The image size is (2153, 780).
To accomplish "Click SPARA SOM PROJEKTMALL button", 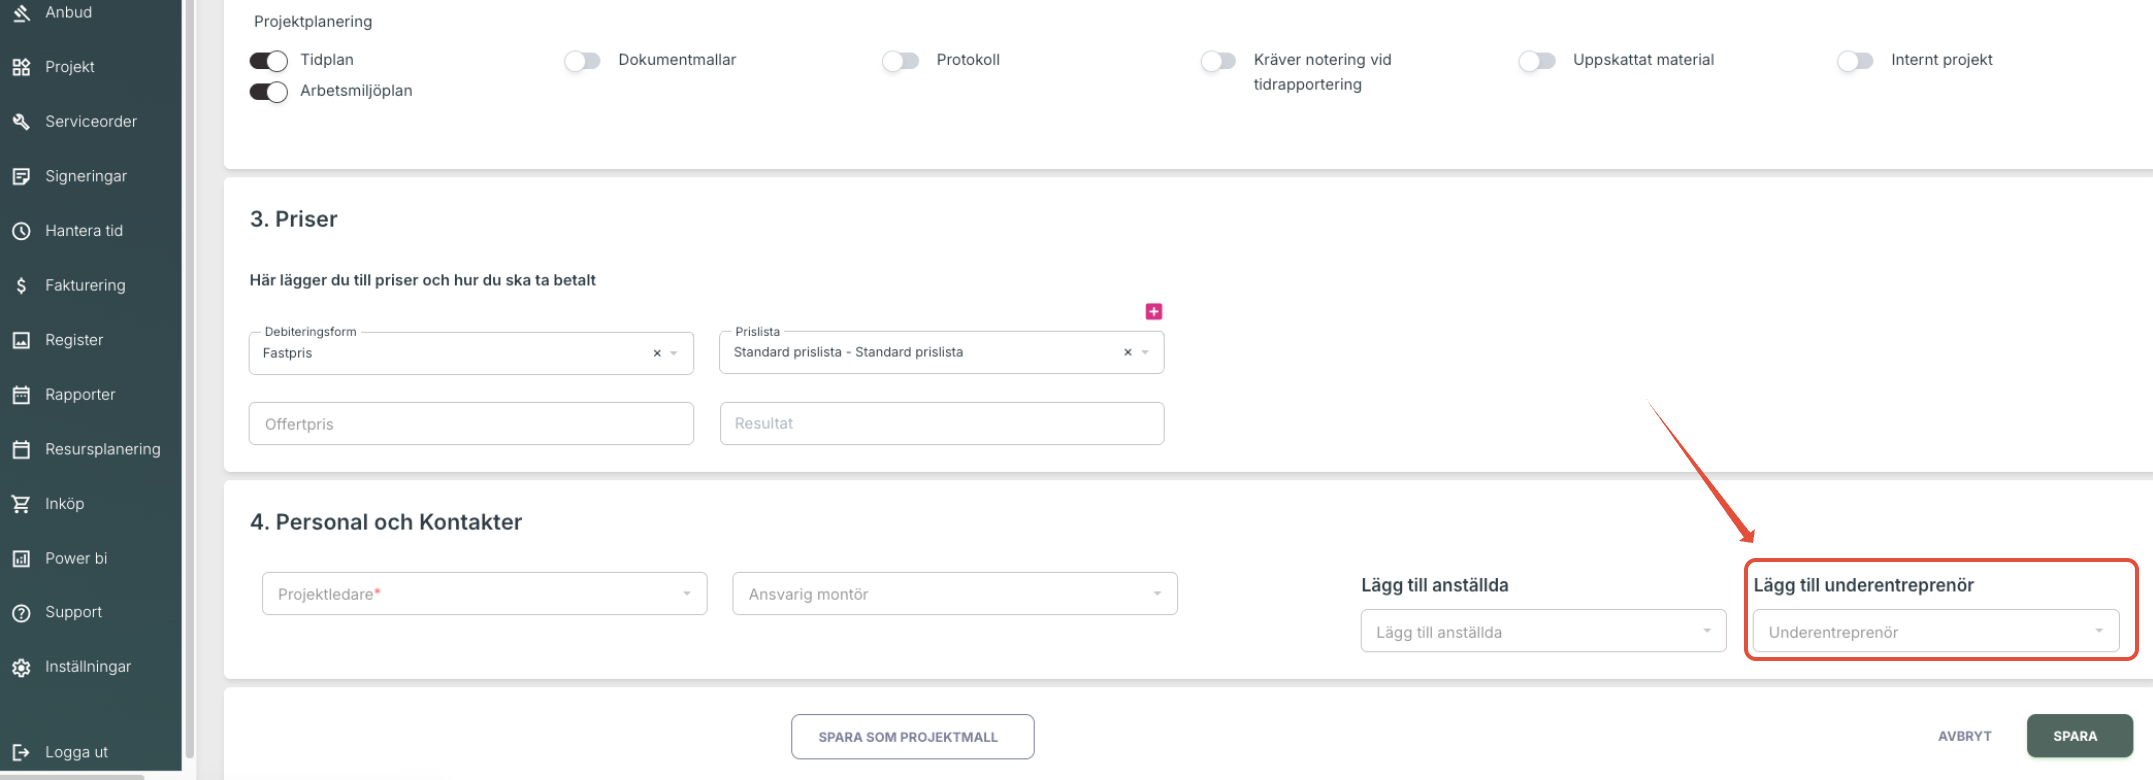I will (x=912, y=737).
